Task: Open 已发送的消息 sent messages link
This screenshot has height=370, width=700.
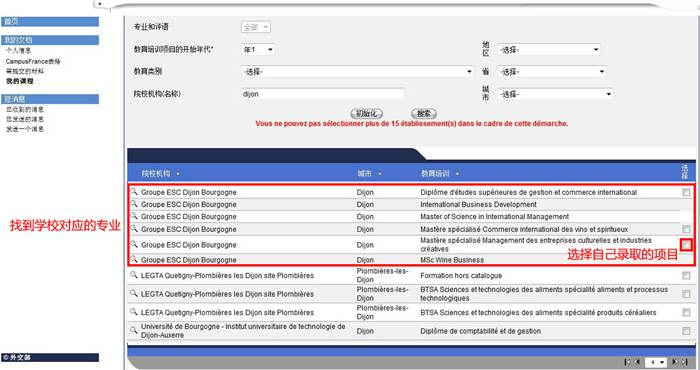Action: tap(25, 119)
